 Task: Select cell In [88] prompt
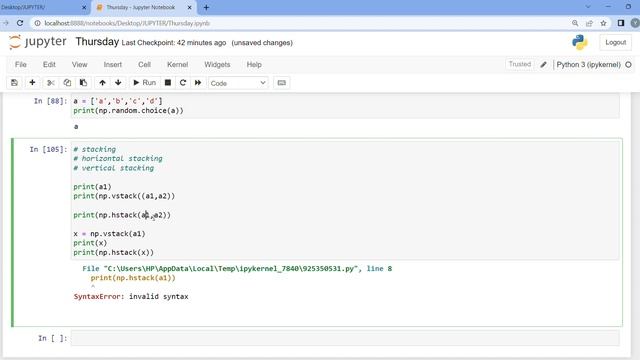click(50, 101)
